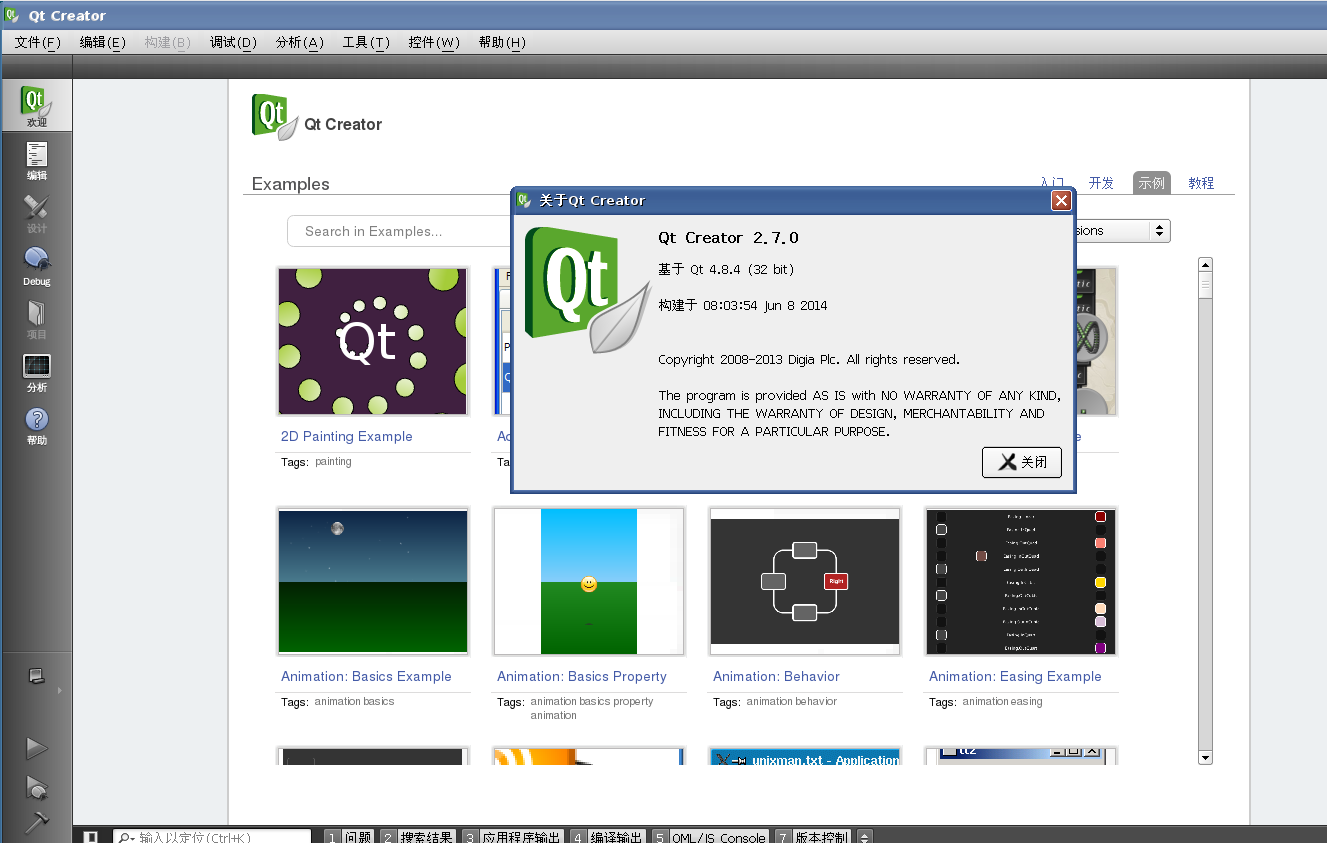This screenshot has width=1327, height=843.
Task: Open the Qt versions combo box
Action: pos(1122,230)
